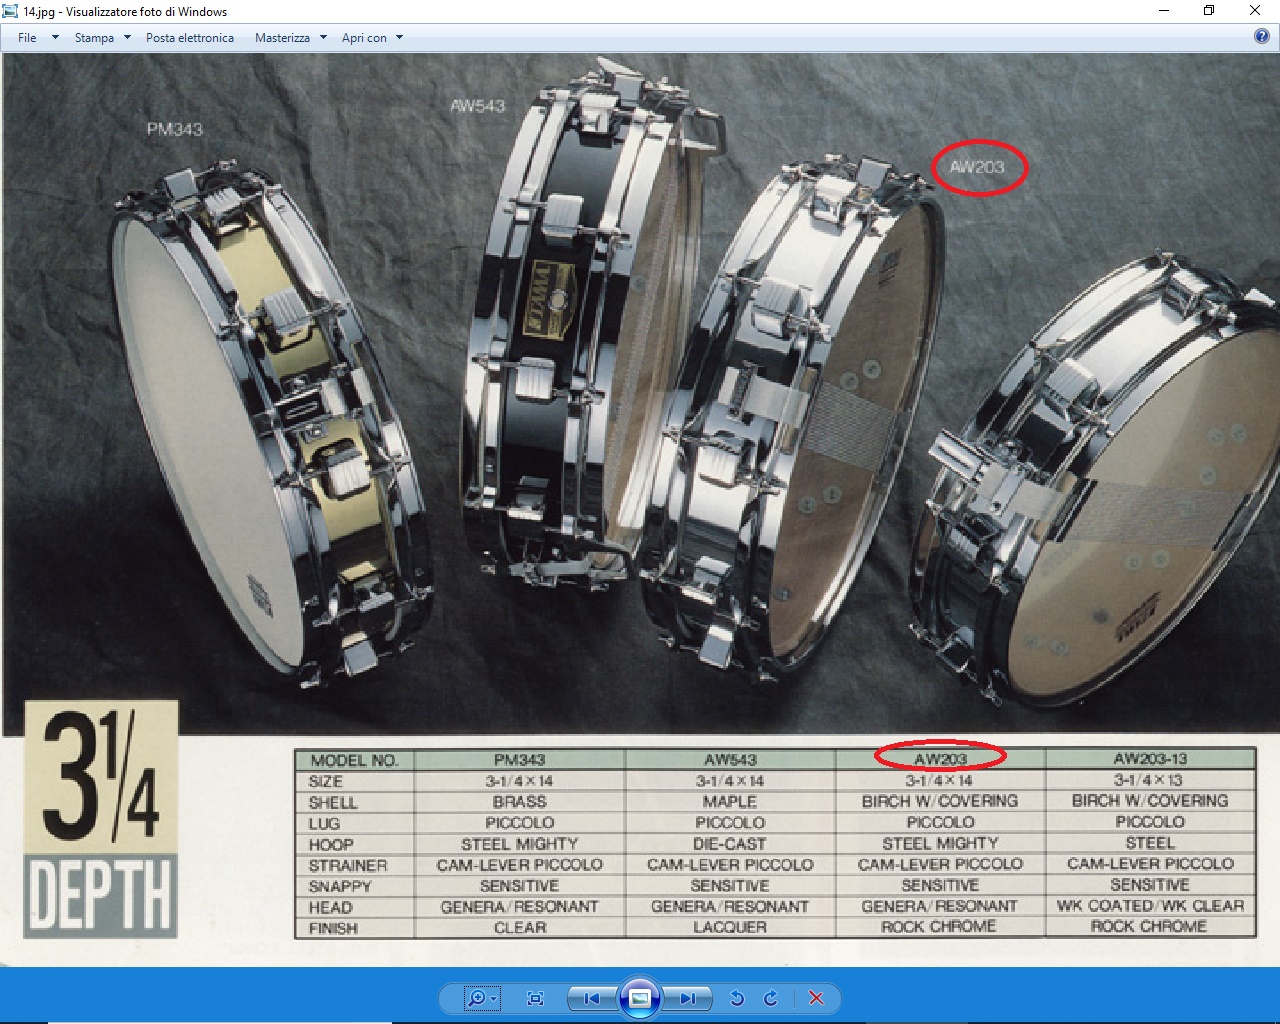The width and height of the screenshot is (1280, 1024).
Task: Click the AW543 label above the black drum
Action: [x=478, y=105]
